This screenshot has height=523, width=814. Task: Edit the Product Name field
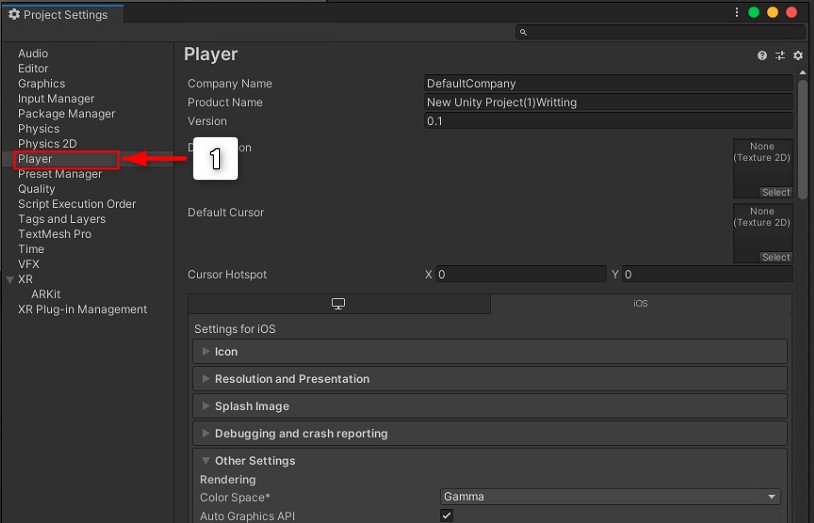(x=608, y=102)
